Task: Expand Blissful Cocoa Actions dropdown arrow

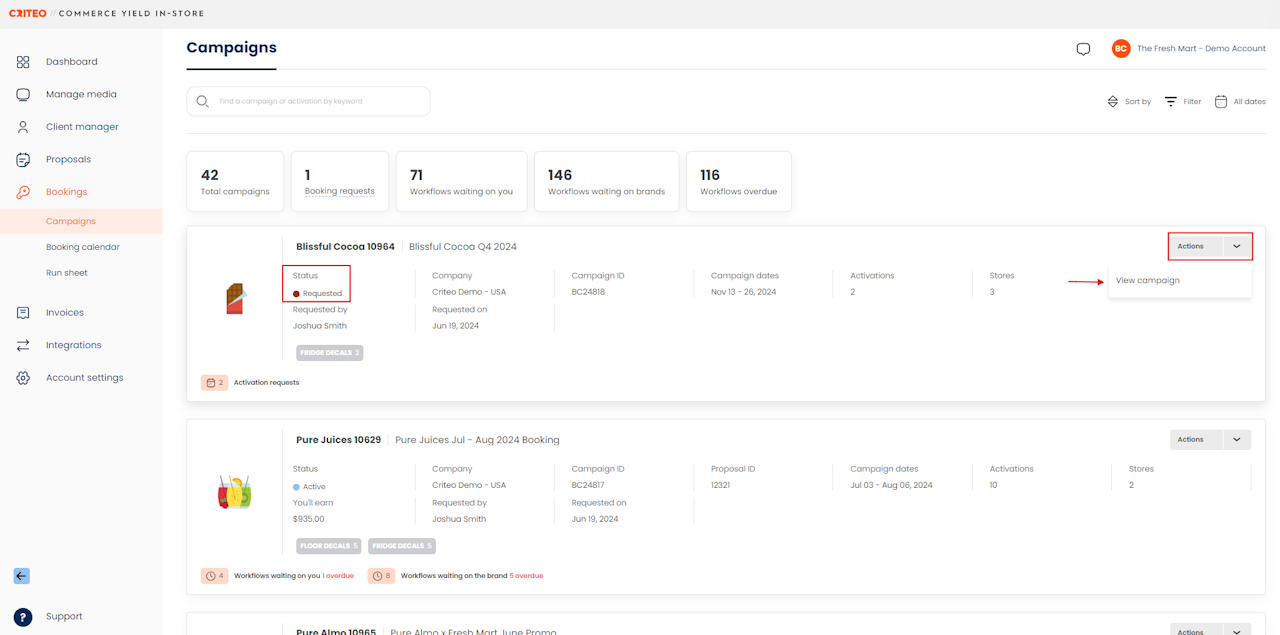Action: [x=1237, y=246]
